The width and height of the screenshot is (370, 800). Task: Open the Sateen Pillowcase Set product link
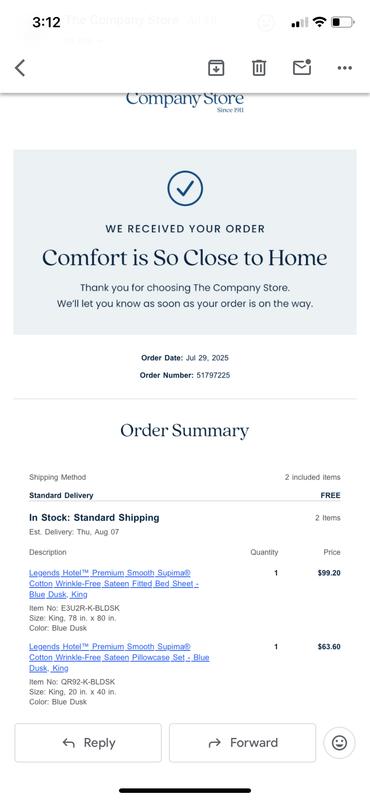coord(119,657)
